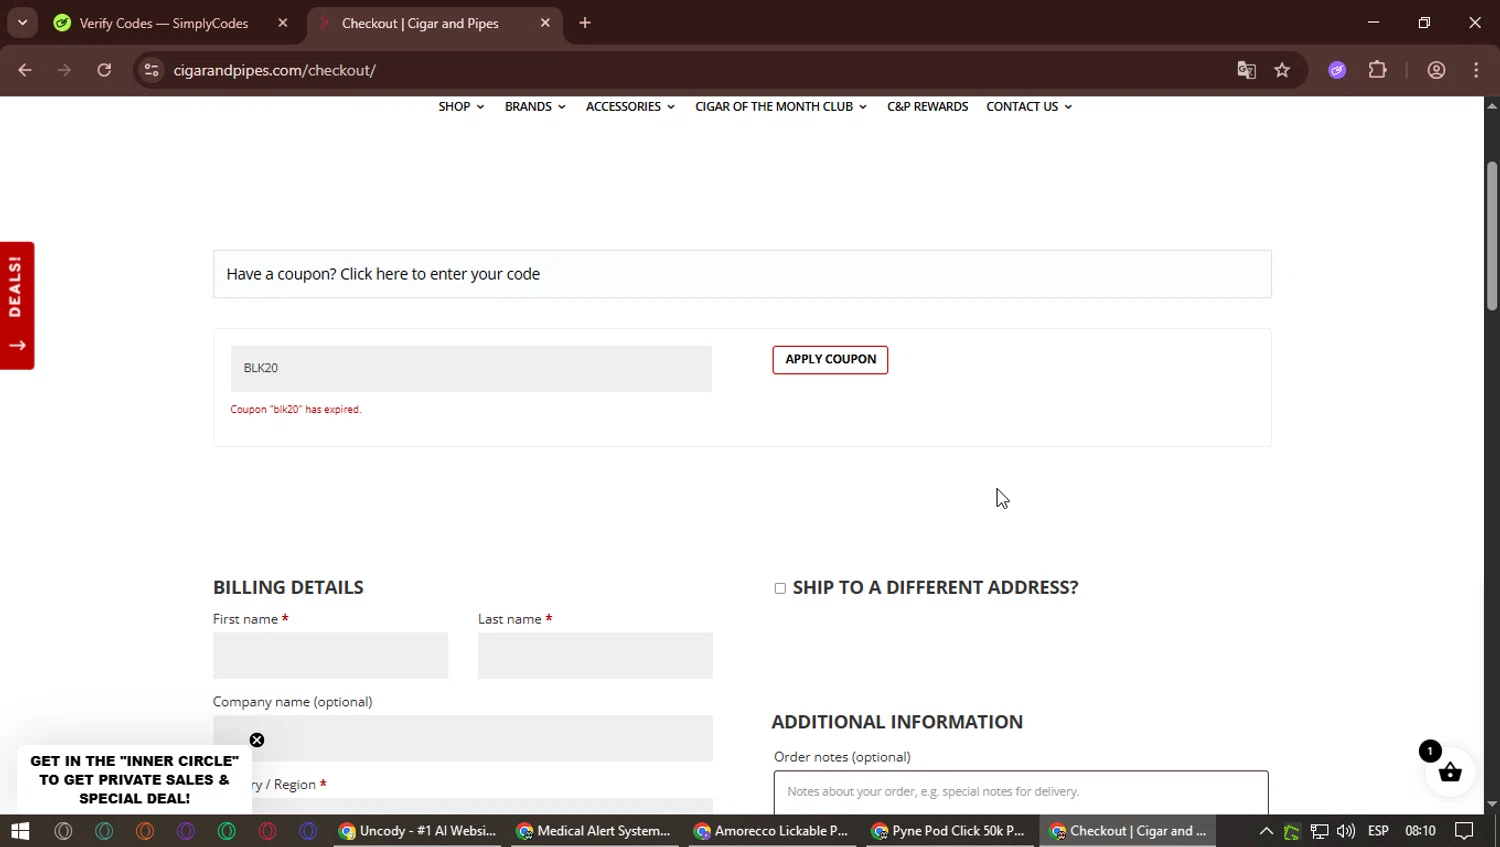Click the browser forward arrow
The width and height of the screenshot is (1500, 847).
[x=64, y=70]
